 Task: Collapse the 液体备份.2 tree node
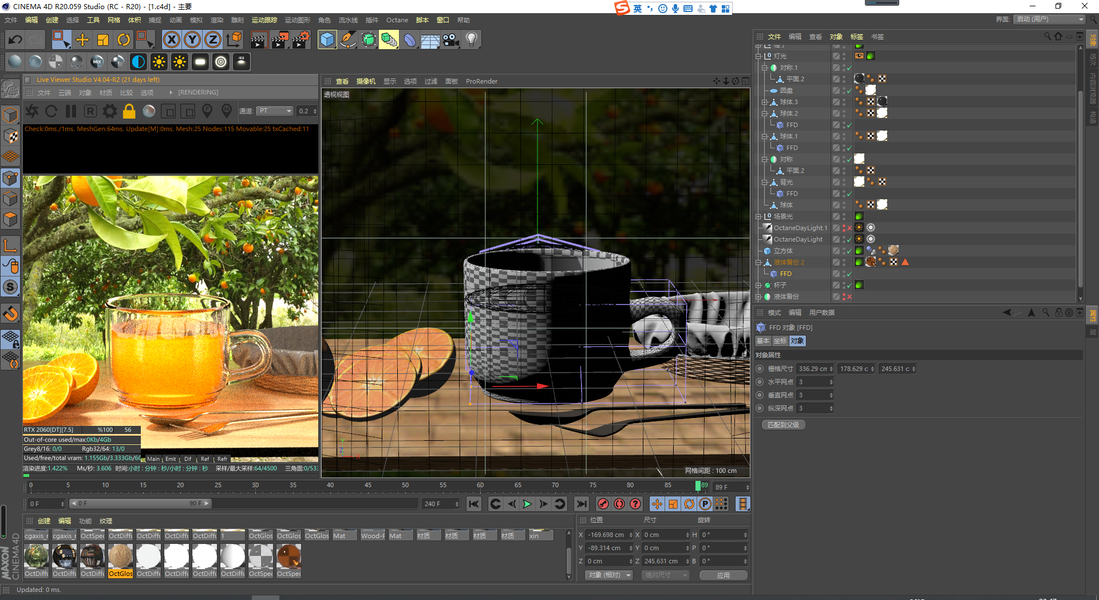point(758,262)
